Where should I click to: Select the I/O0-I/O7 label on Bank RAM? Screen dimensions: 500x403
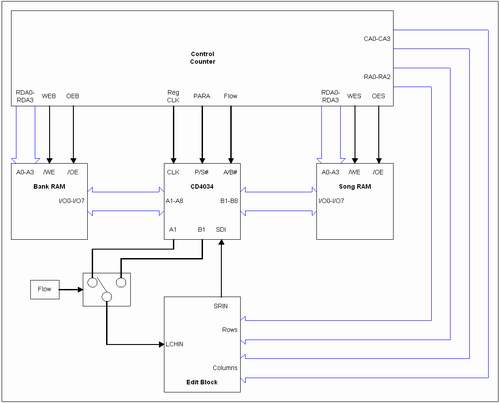pos(72,201)
